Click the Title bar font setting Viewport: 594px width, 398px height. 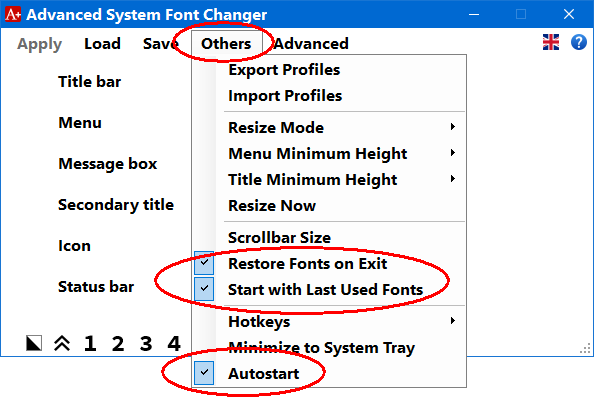pyautogui.click(x=89, y=82)
